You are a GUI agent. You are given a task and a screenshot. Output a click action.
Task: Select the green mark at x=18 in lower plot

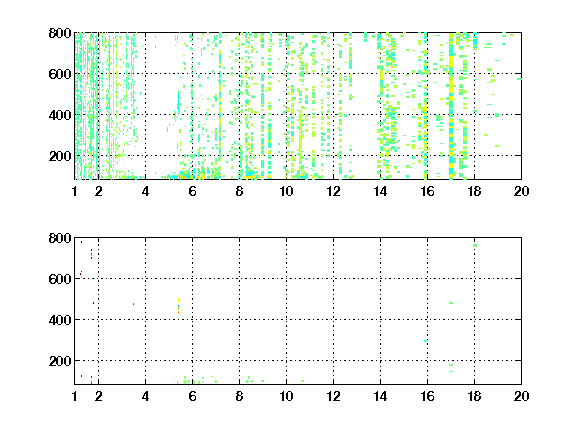[475, 245]
